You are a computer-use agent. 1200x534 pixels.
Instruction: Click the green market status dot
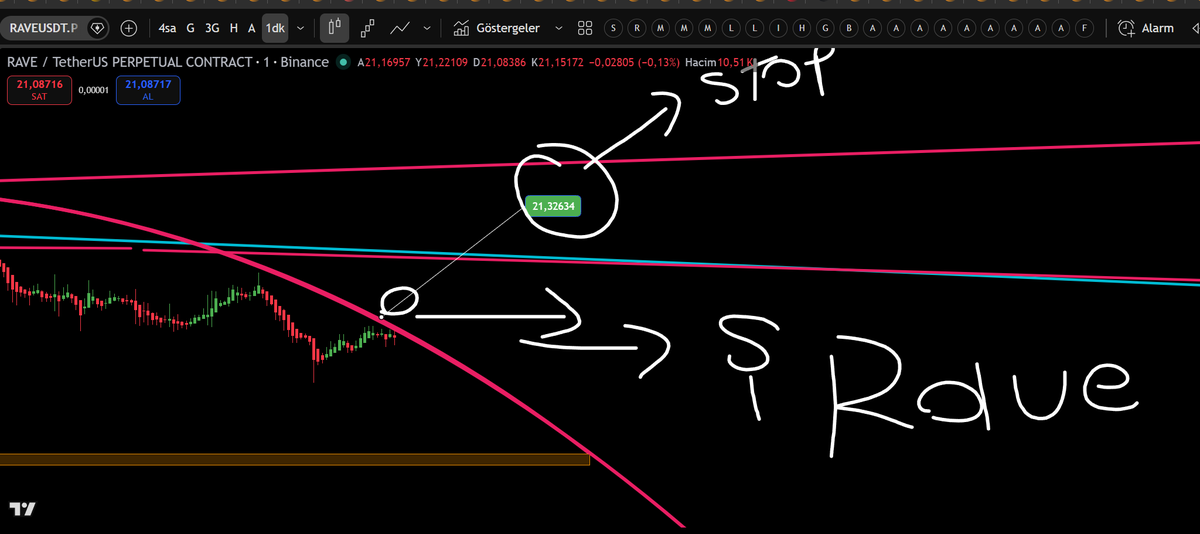tap(344, 62)
